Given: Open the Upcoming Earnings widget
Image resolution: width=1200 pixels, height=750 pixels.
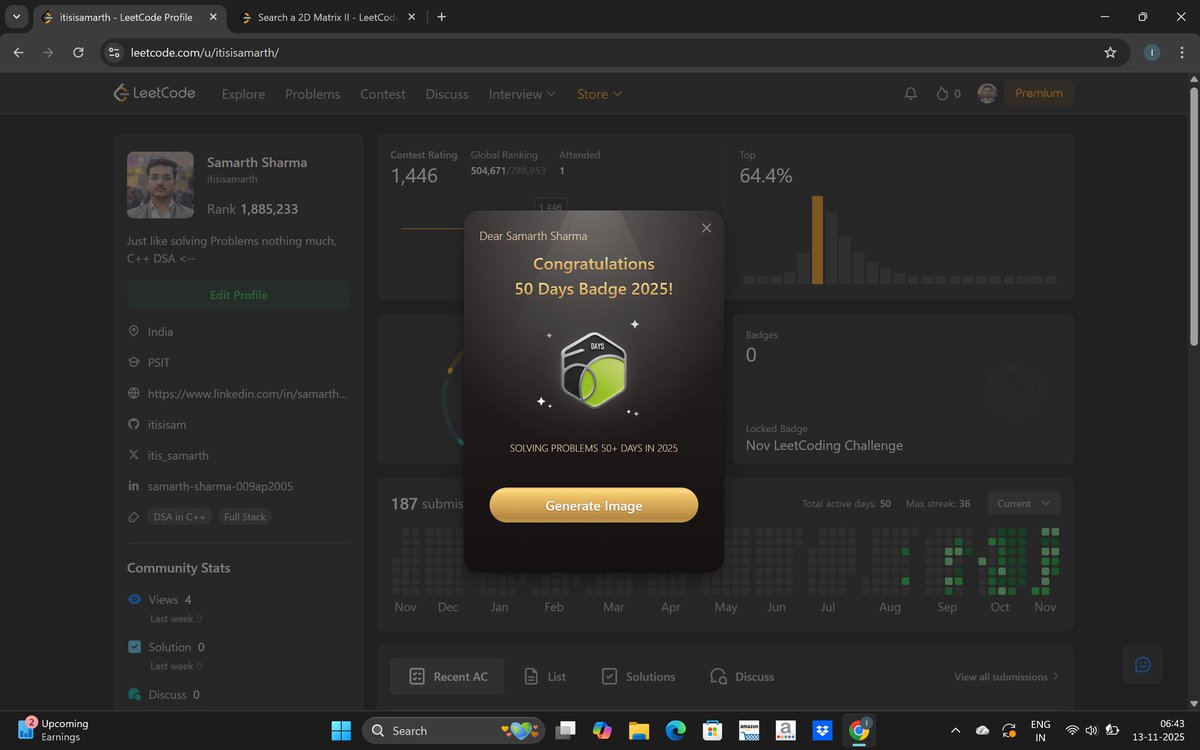Looking at the screenshot, I should [55, 730].
